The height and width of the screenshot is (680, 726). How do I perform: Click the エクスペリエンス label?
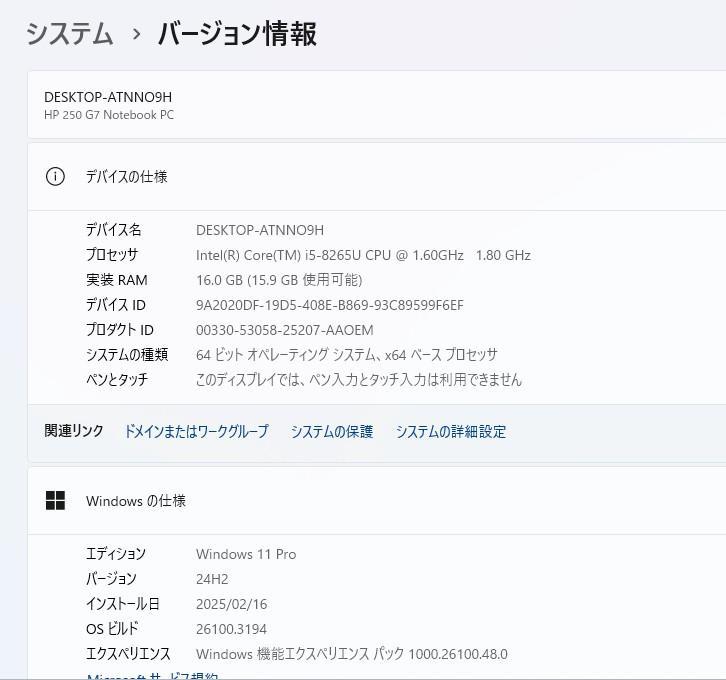(x=128, y=654)
